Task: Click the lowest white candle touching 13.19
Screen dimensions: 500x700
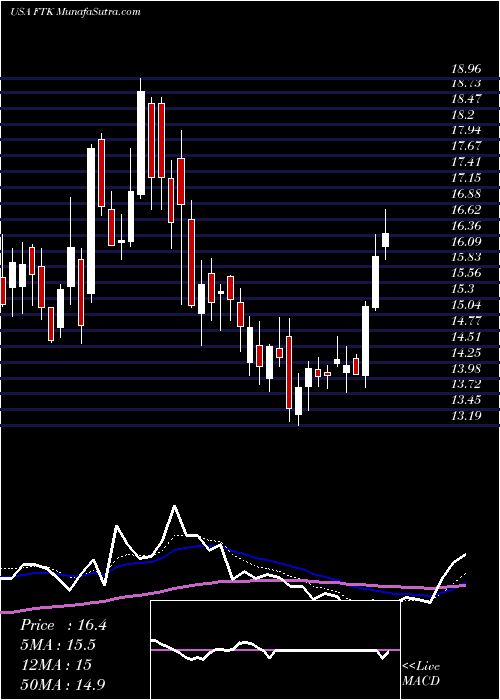Action: [298, 401]
